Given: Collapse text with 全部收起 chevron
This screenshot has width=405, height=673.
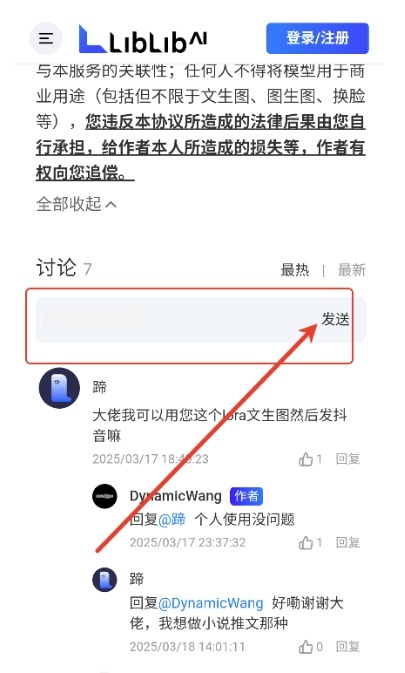Looking at the screenshot, I should tap(76, 204).
